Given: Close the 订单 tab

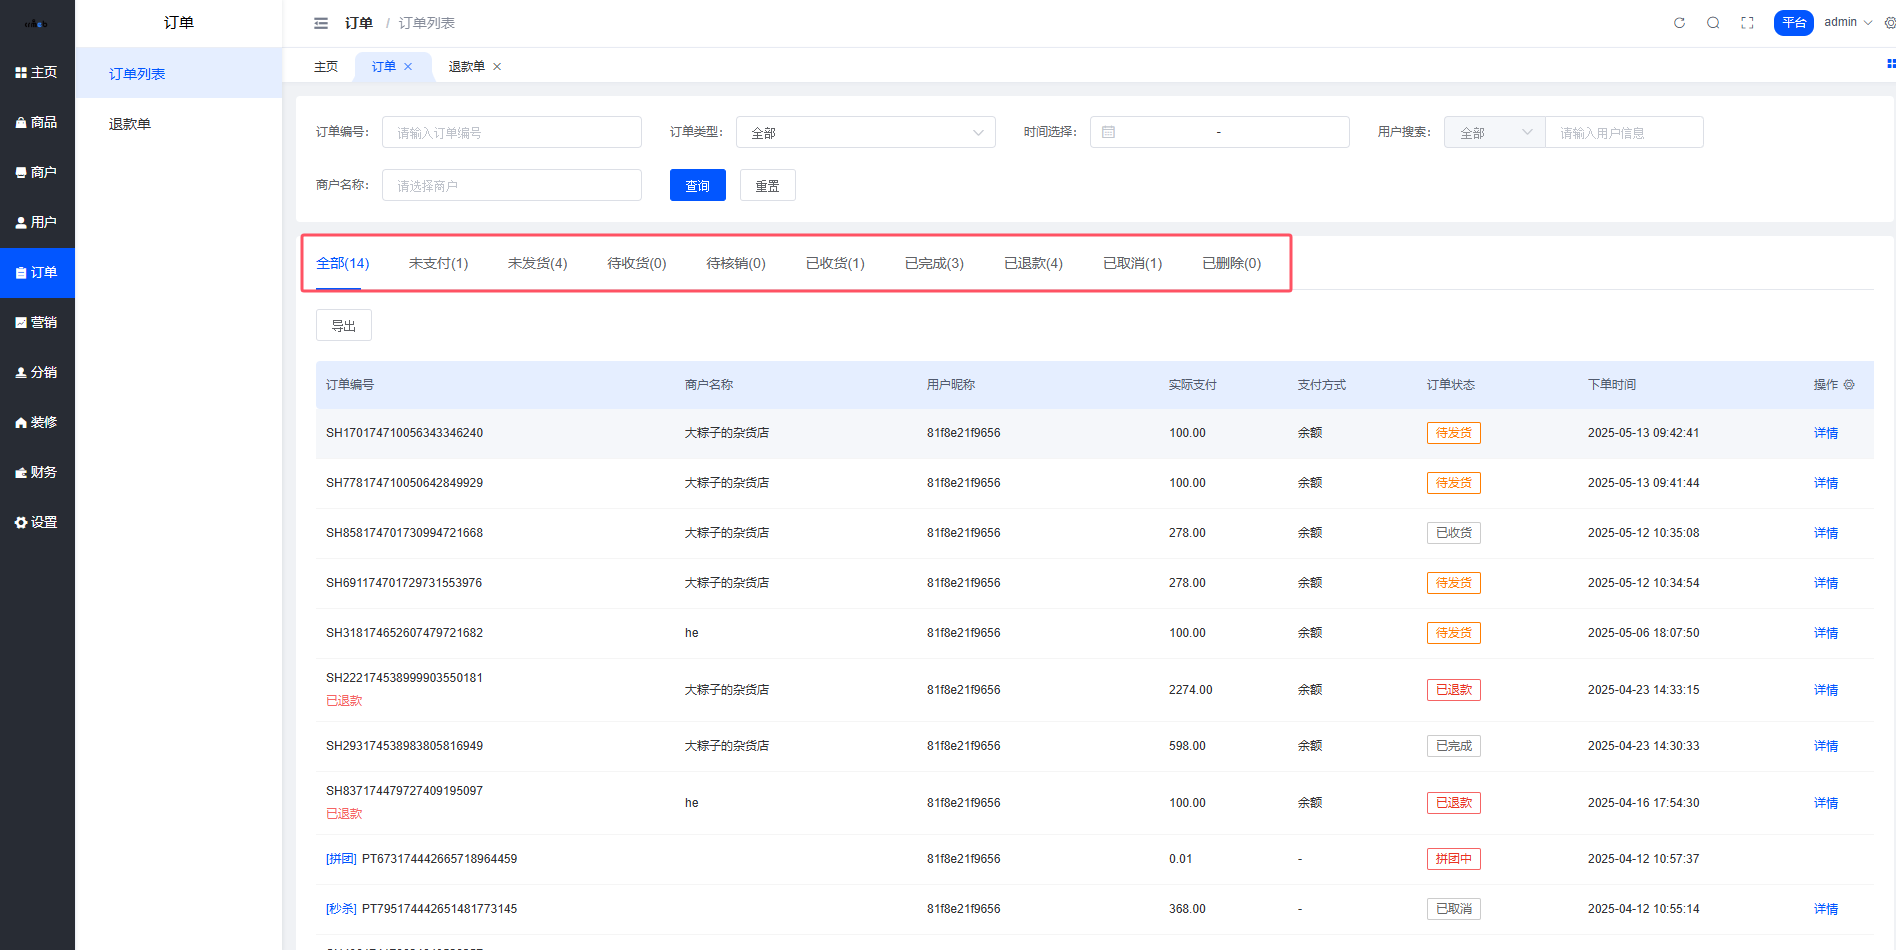Looking at the screenshot, I should [x=408, y=67].
